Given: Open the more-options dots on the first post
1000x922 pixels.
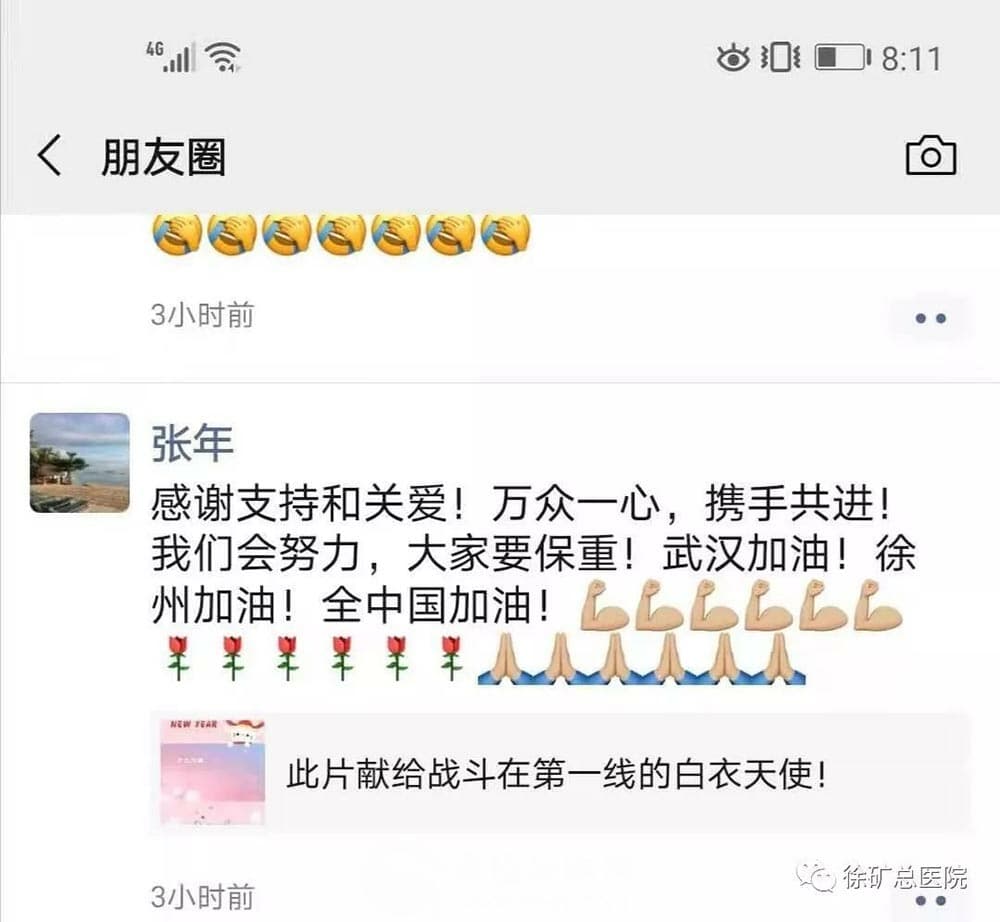Looking at the screenshot, I should click(930, 318).
